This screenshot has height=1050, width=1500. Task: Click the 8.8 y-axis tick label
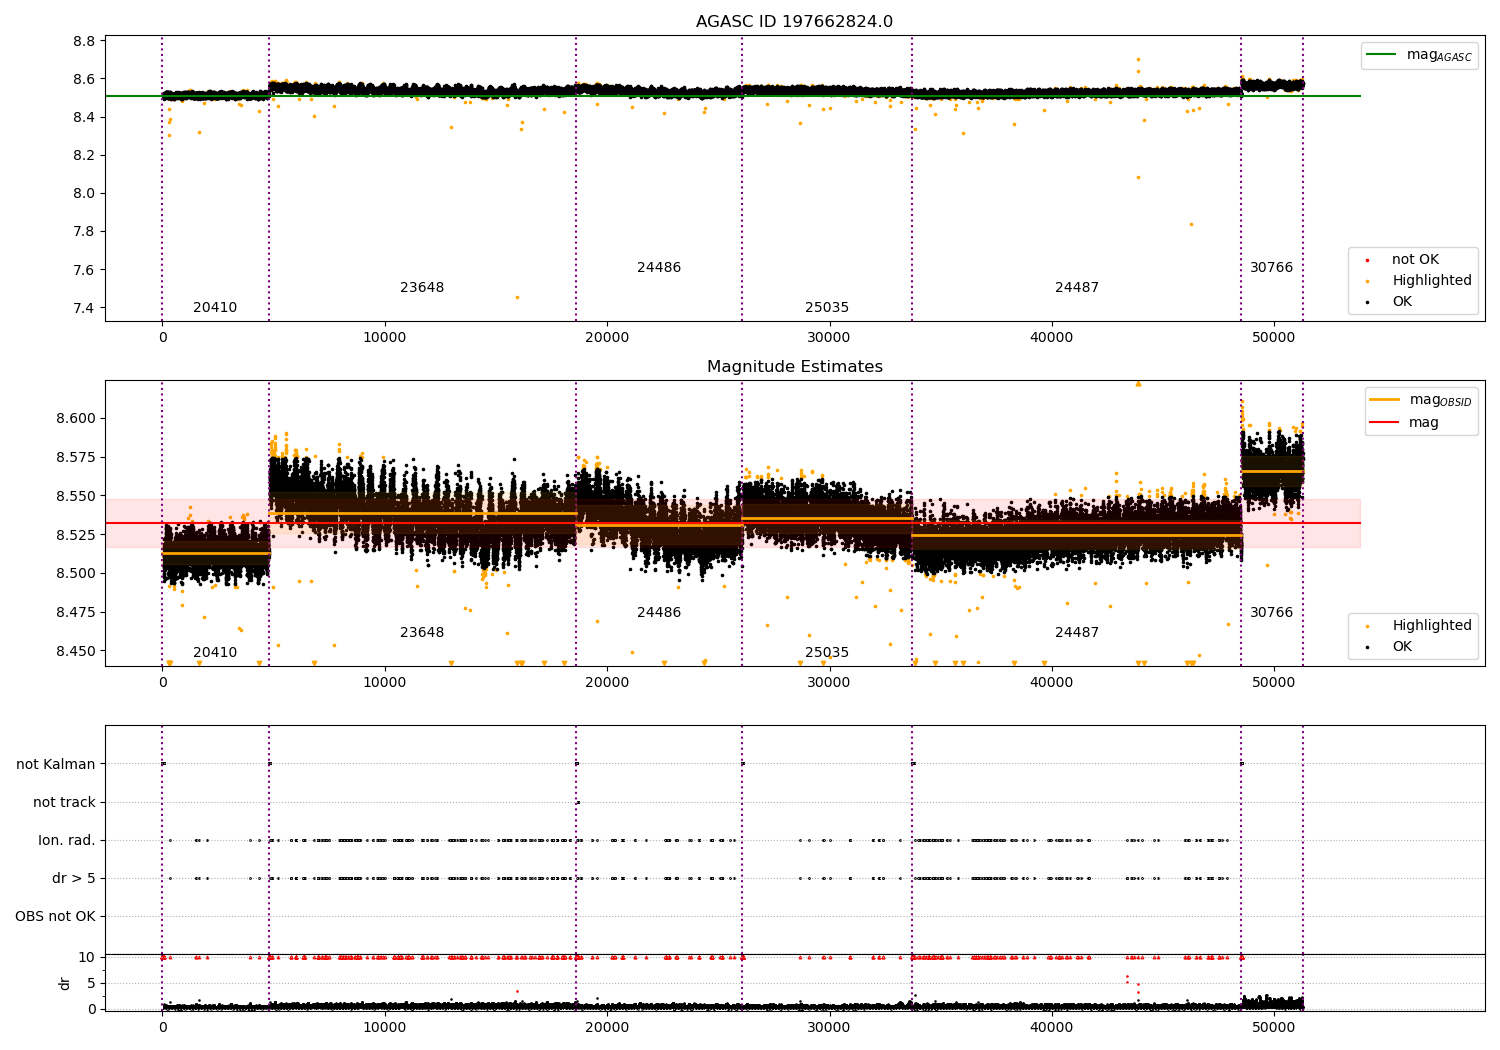[85, 41]
